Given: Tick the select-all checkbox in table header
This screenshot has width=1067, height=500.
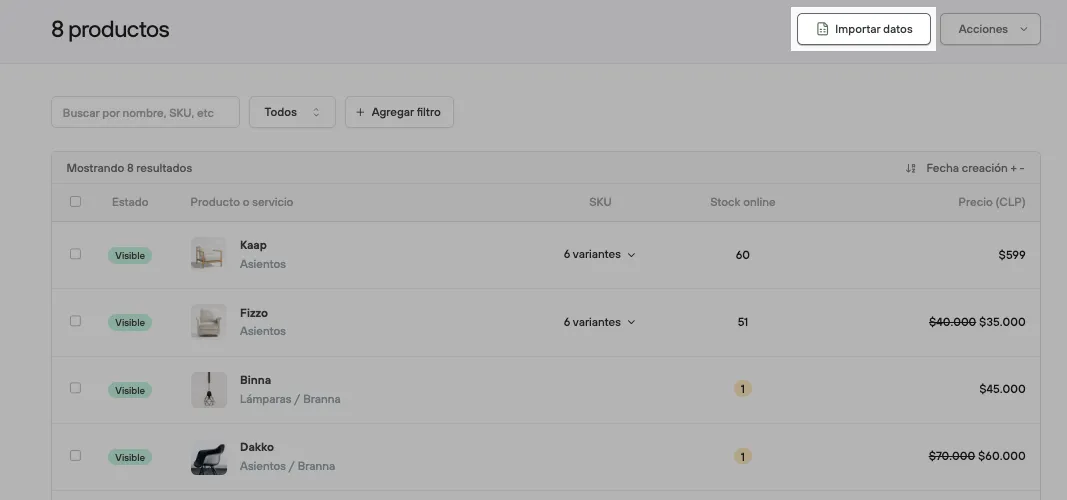Looking at the screenshot, I should coord(76,201).
